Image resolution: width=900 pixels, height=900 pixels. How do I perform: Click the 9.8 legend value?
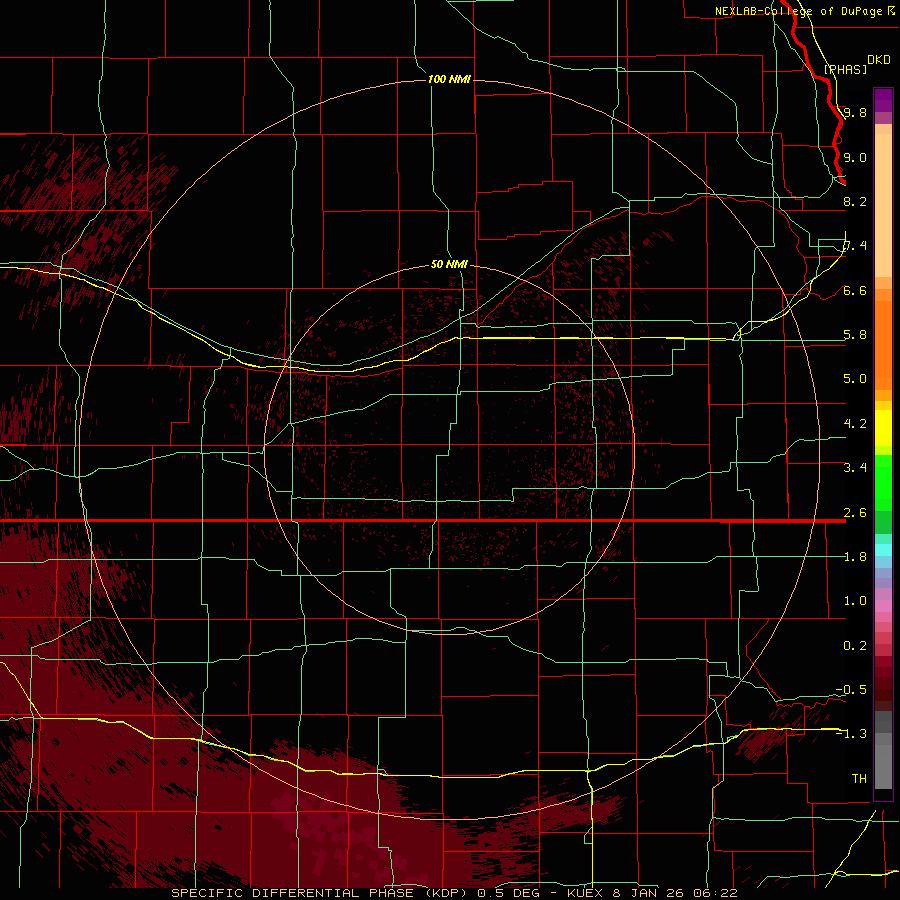point(855,112)
